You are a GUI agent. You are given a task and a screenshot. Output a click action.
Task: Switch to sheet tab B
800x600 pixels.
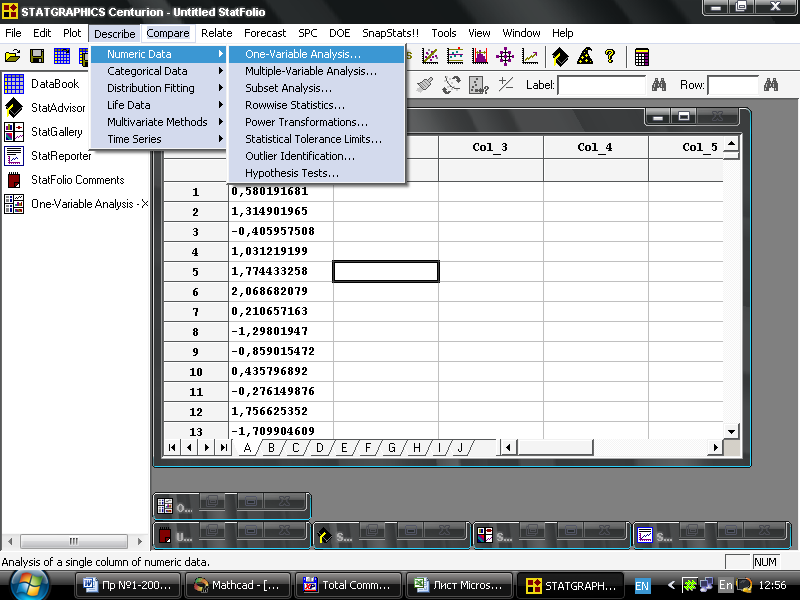tap(271, 447)
